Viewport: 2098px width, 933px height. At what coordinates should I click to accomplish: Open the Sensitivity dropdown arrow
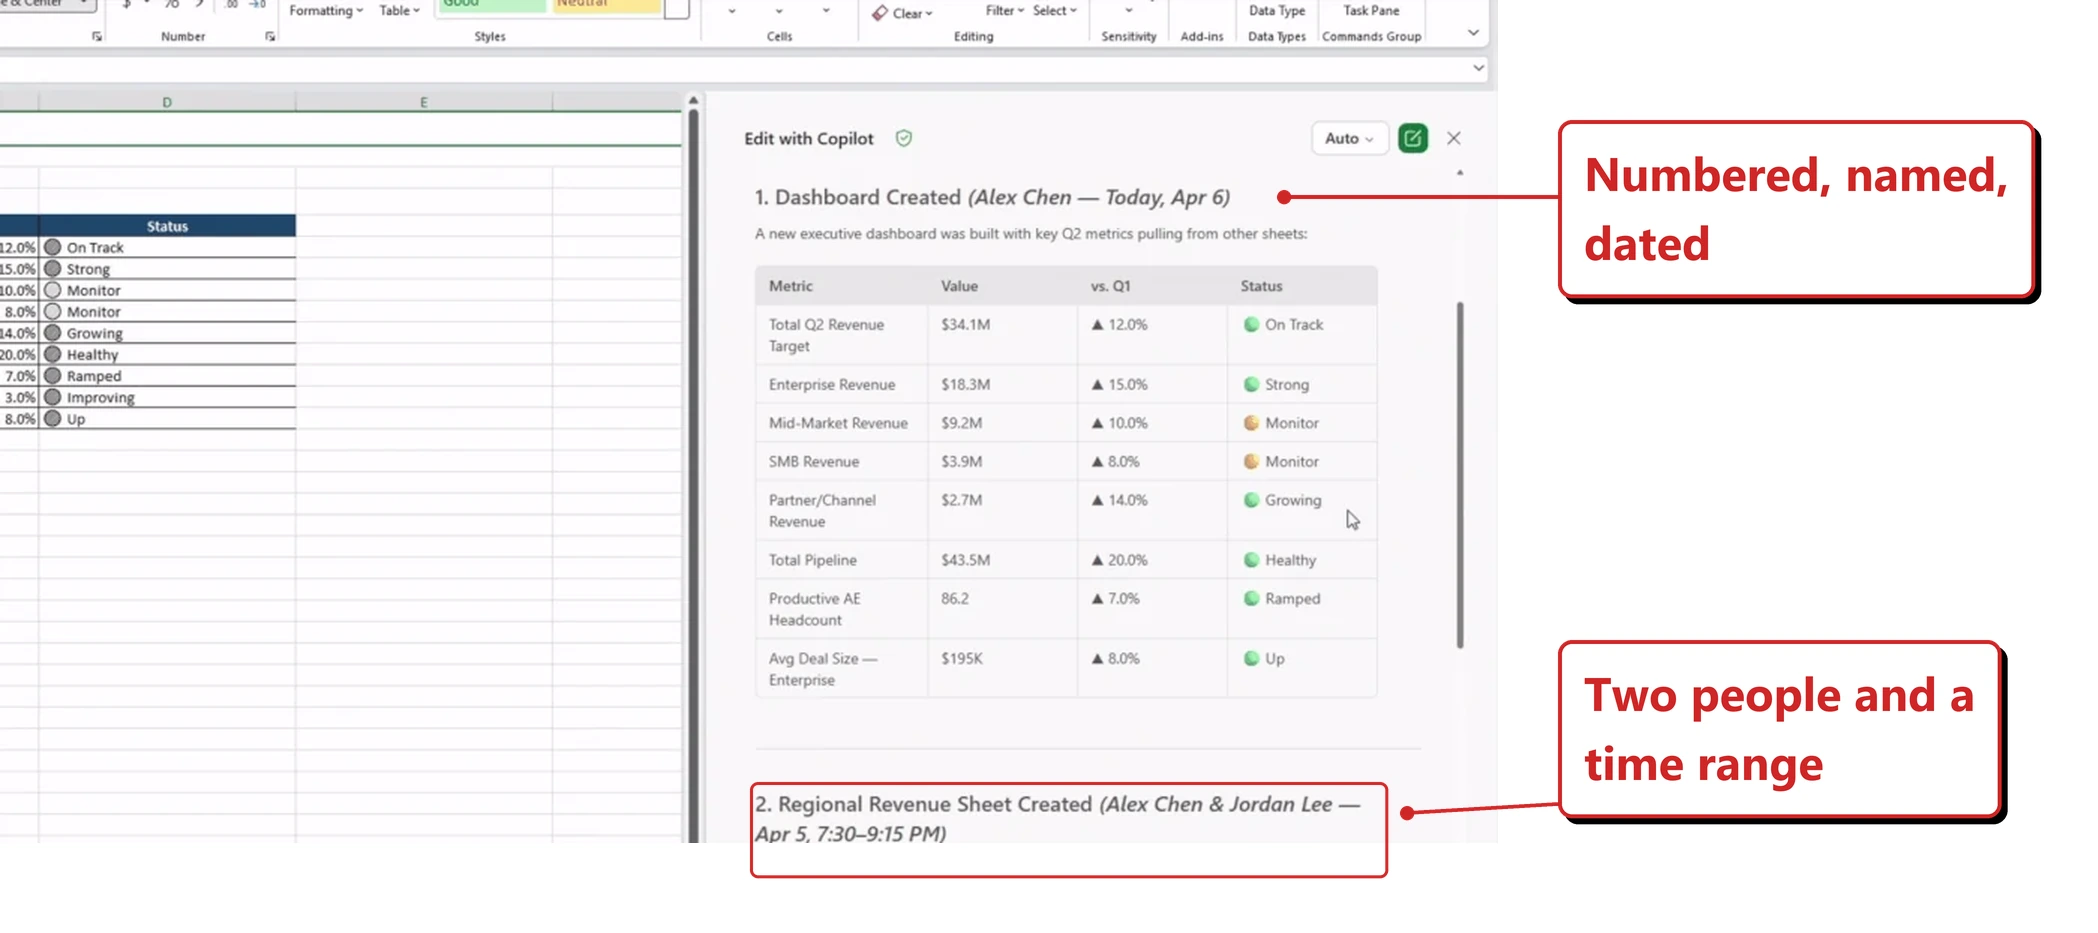pyautogui.click(x=1129, y=11)
